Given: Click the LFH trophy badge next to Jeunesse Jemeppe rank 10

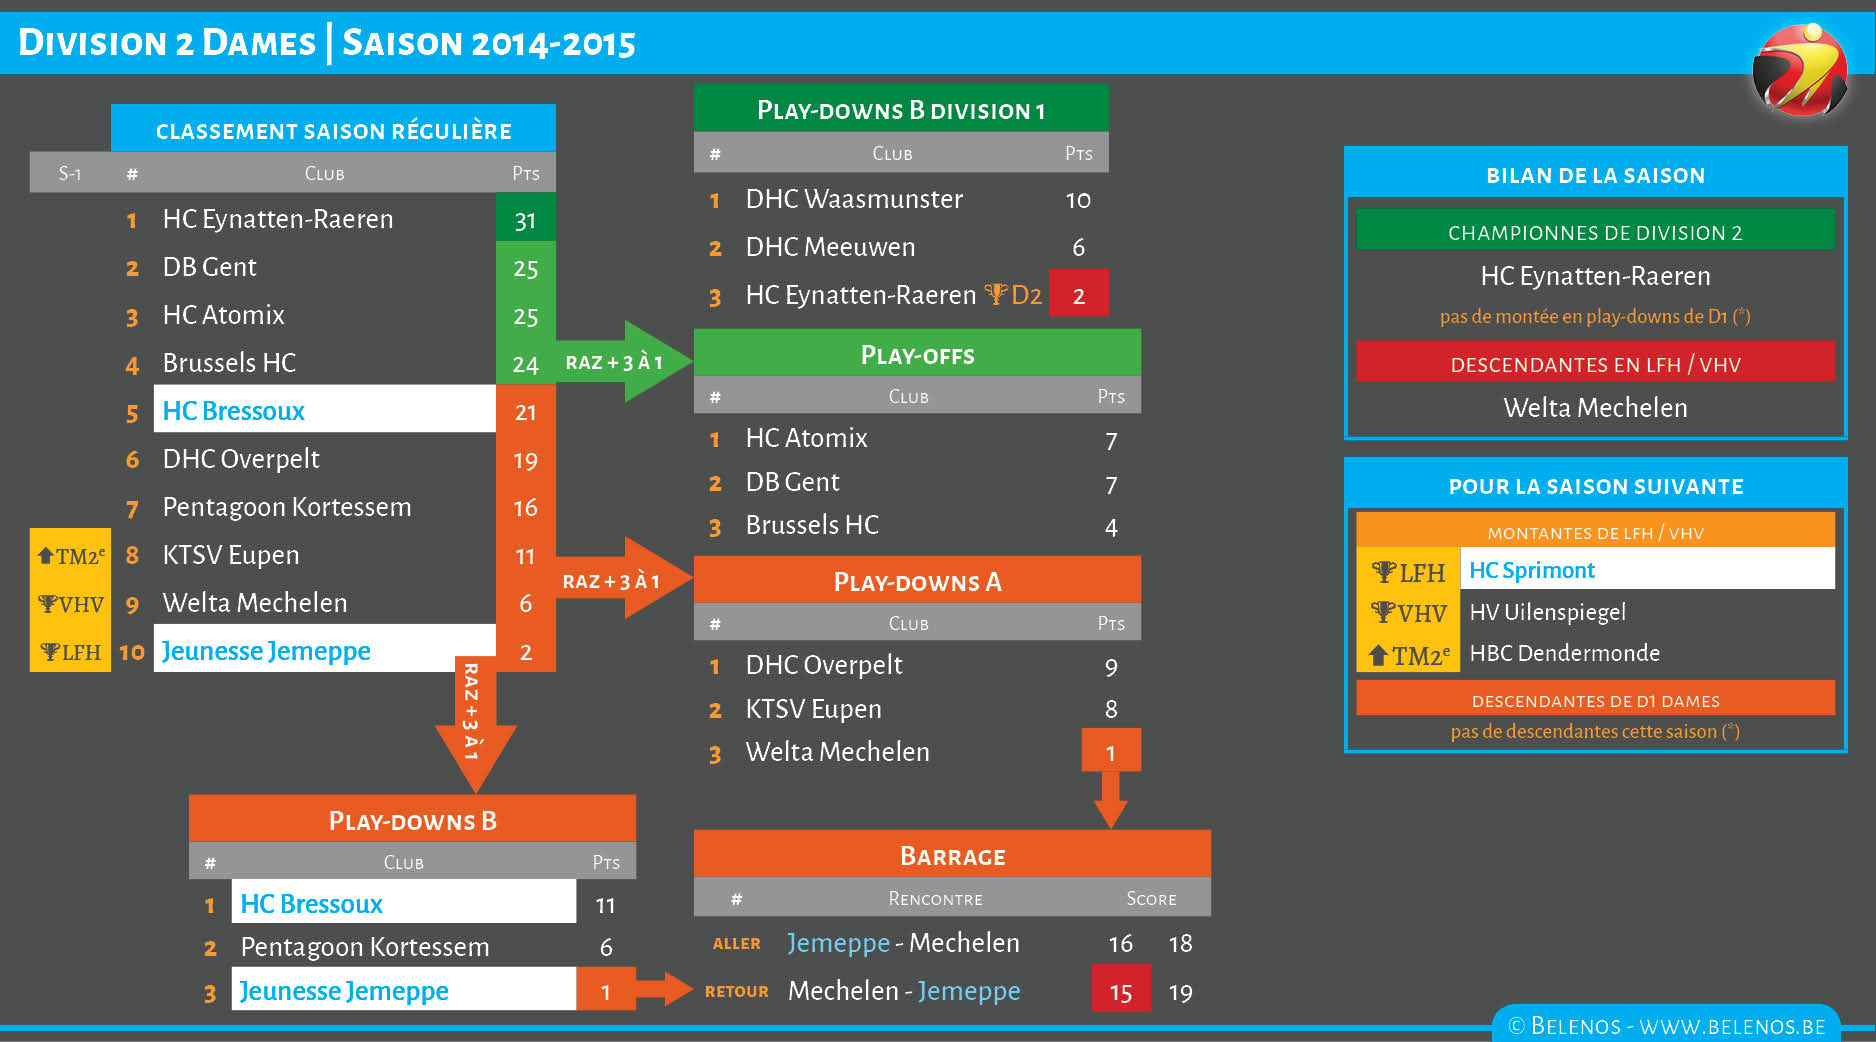Looking at the screenshot, I should pyautogui.click(x=70, y=652).
